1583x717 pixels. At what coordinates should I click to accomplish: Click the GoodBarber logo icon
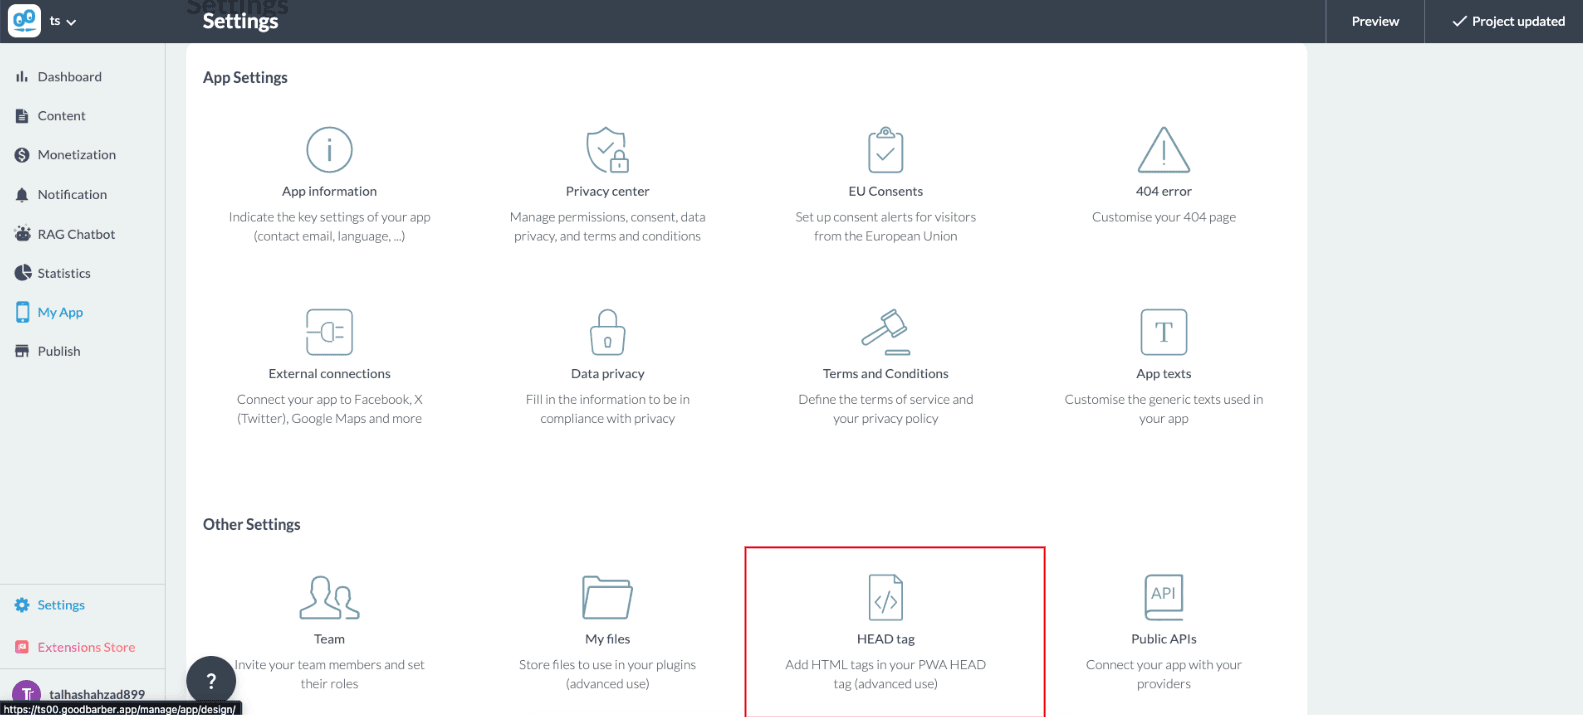point(24,20)
